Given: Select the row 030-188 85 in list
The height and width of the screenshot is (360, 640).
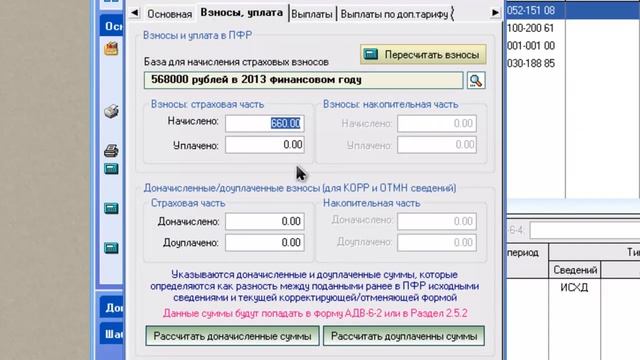Looking at the screenshot, I should (573, 63).
